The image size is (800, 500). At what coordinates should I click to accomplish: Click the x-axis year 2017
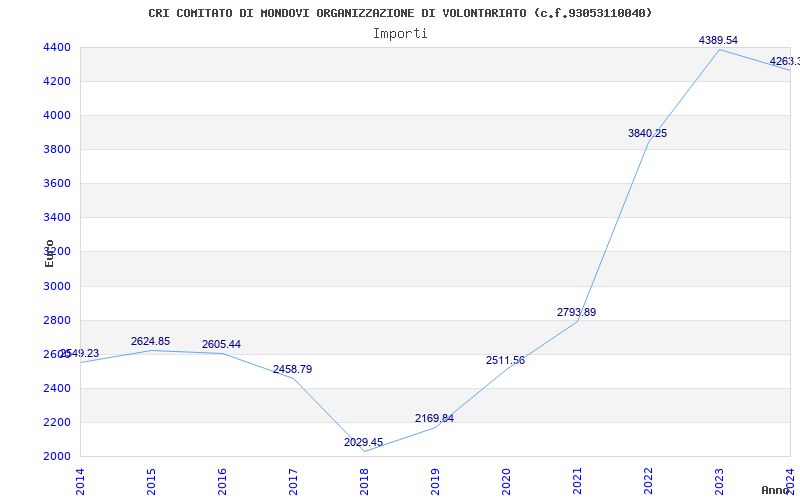(x=293, y=482)
